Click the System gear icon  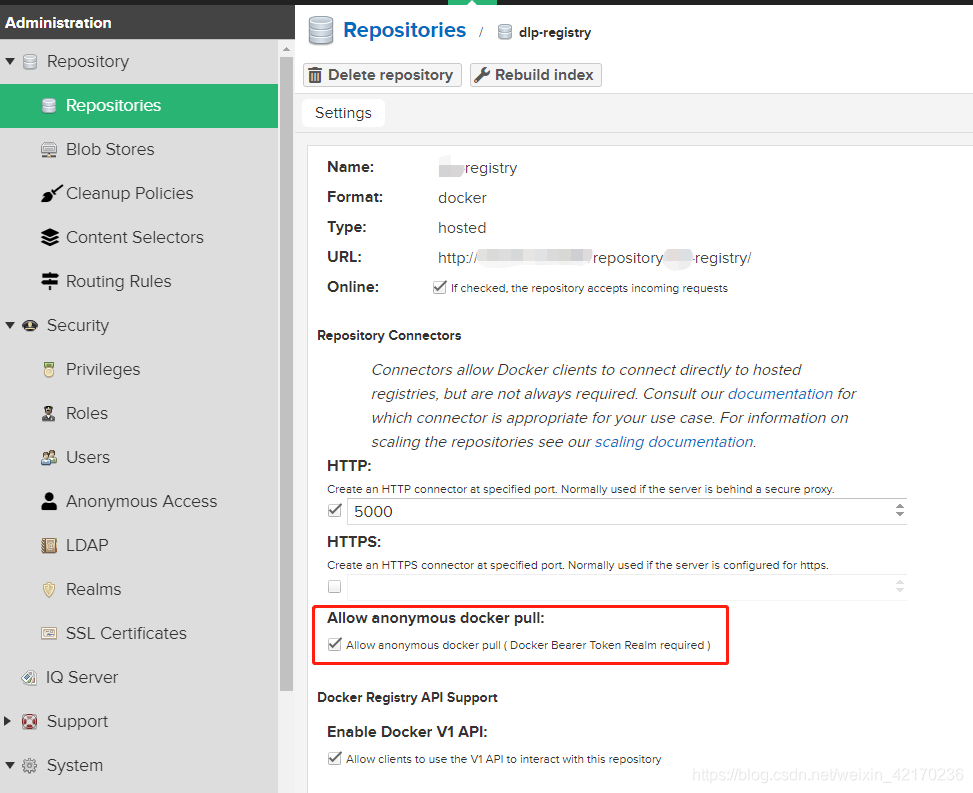(x=29, y=766)
